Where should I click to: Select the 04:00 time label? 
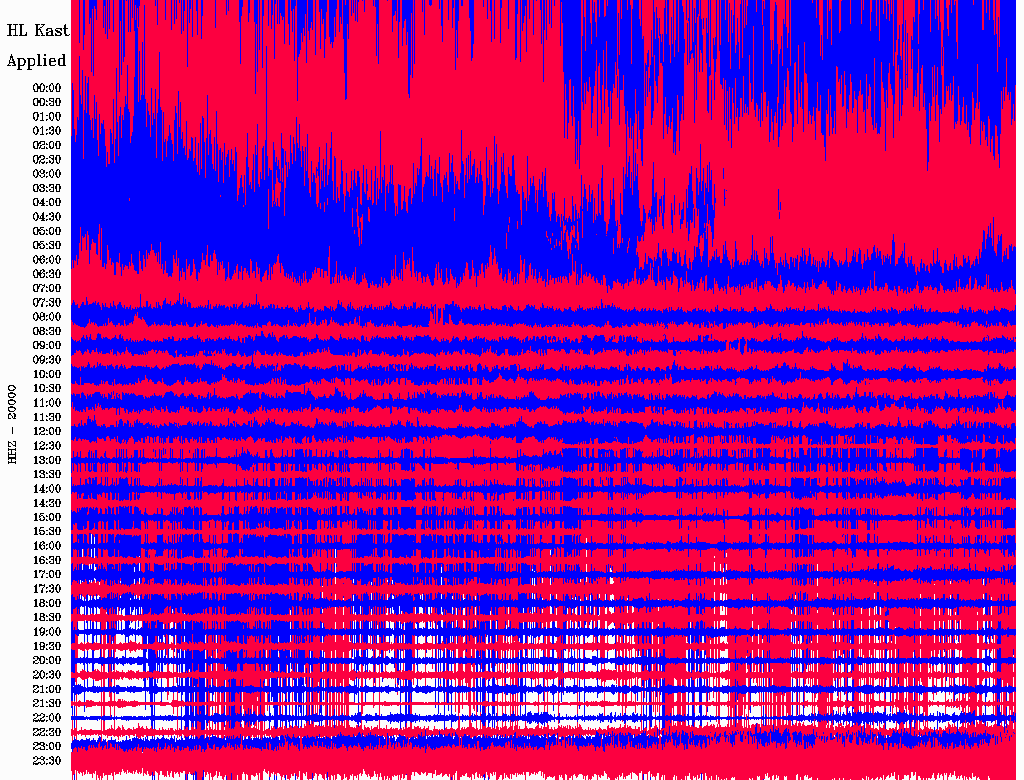coord(47,203)
